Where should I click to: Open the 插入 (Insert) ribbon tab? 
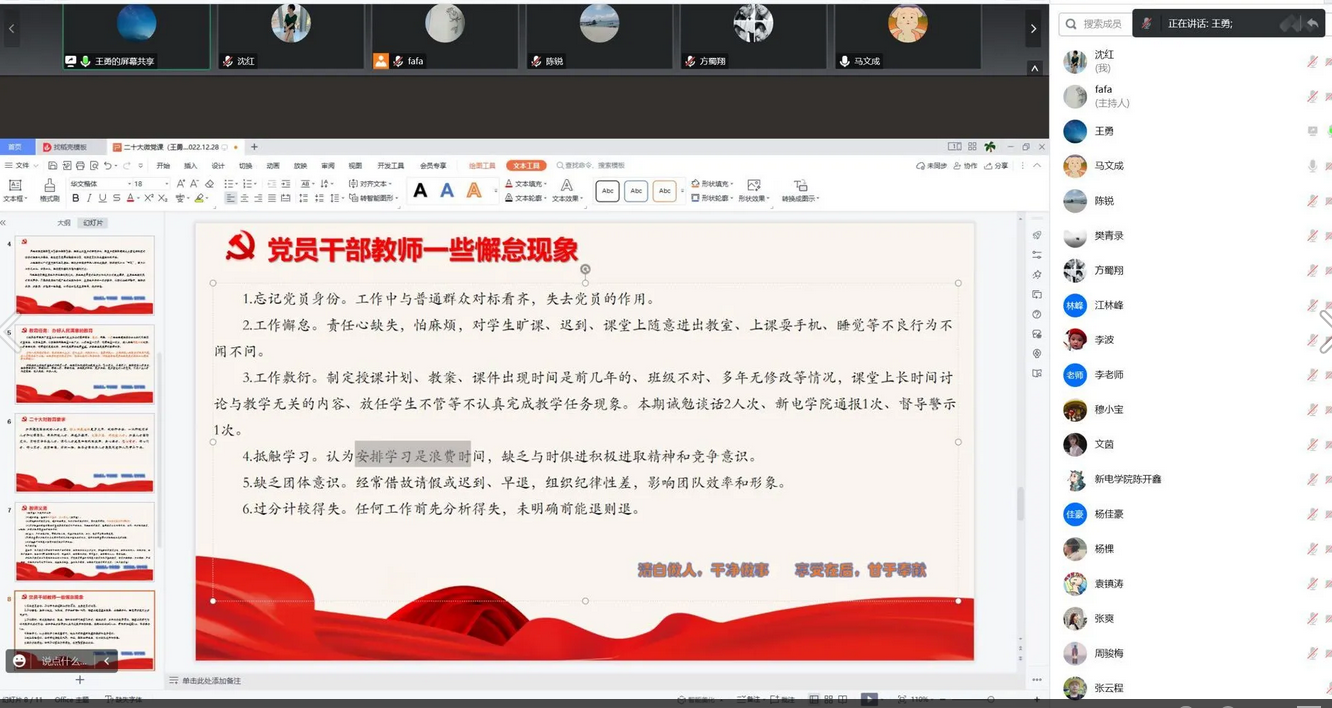click(x=190, y=166)
